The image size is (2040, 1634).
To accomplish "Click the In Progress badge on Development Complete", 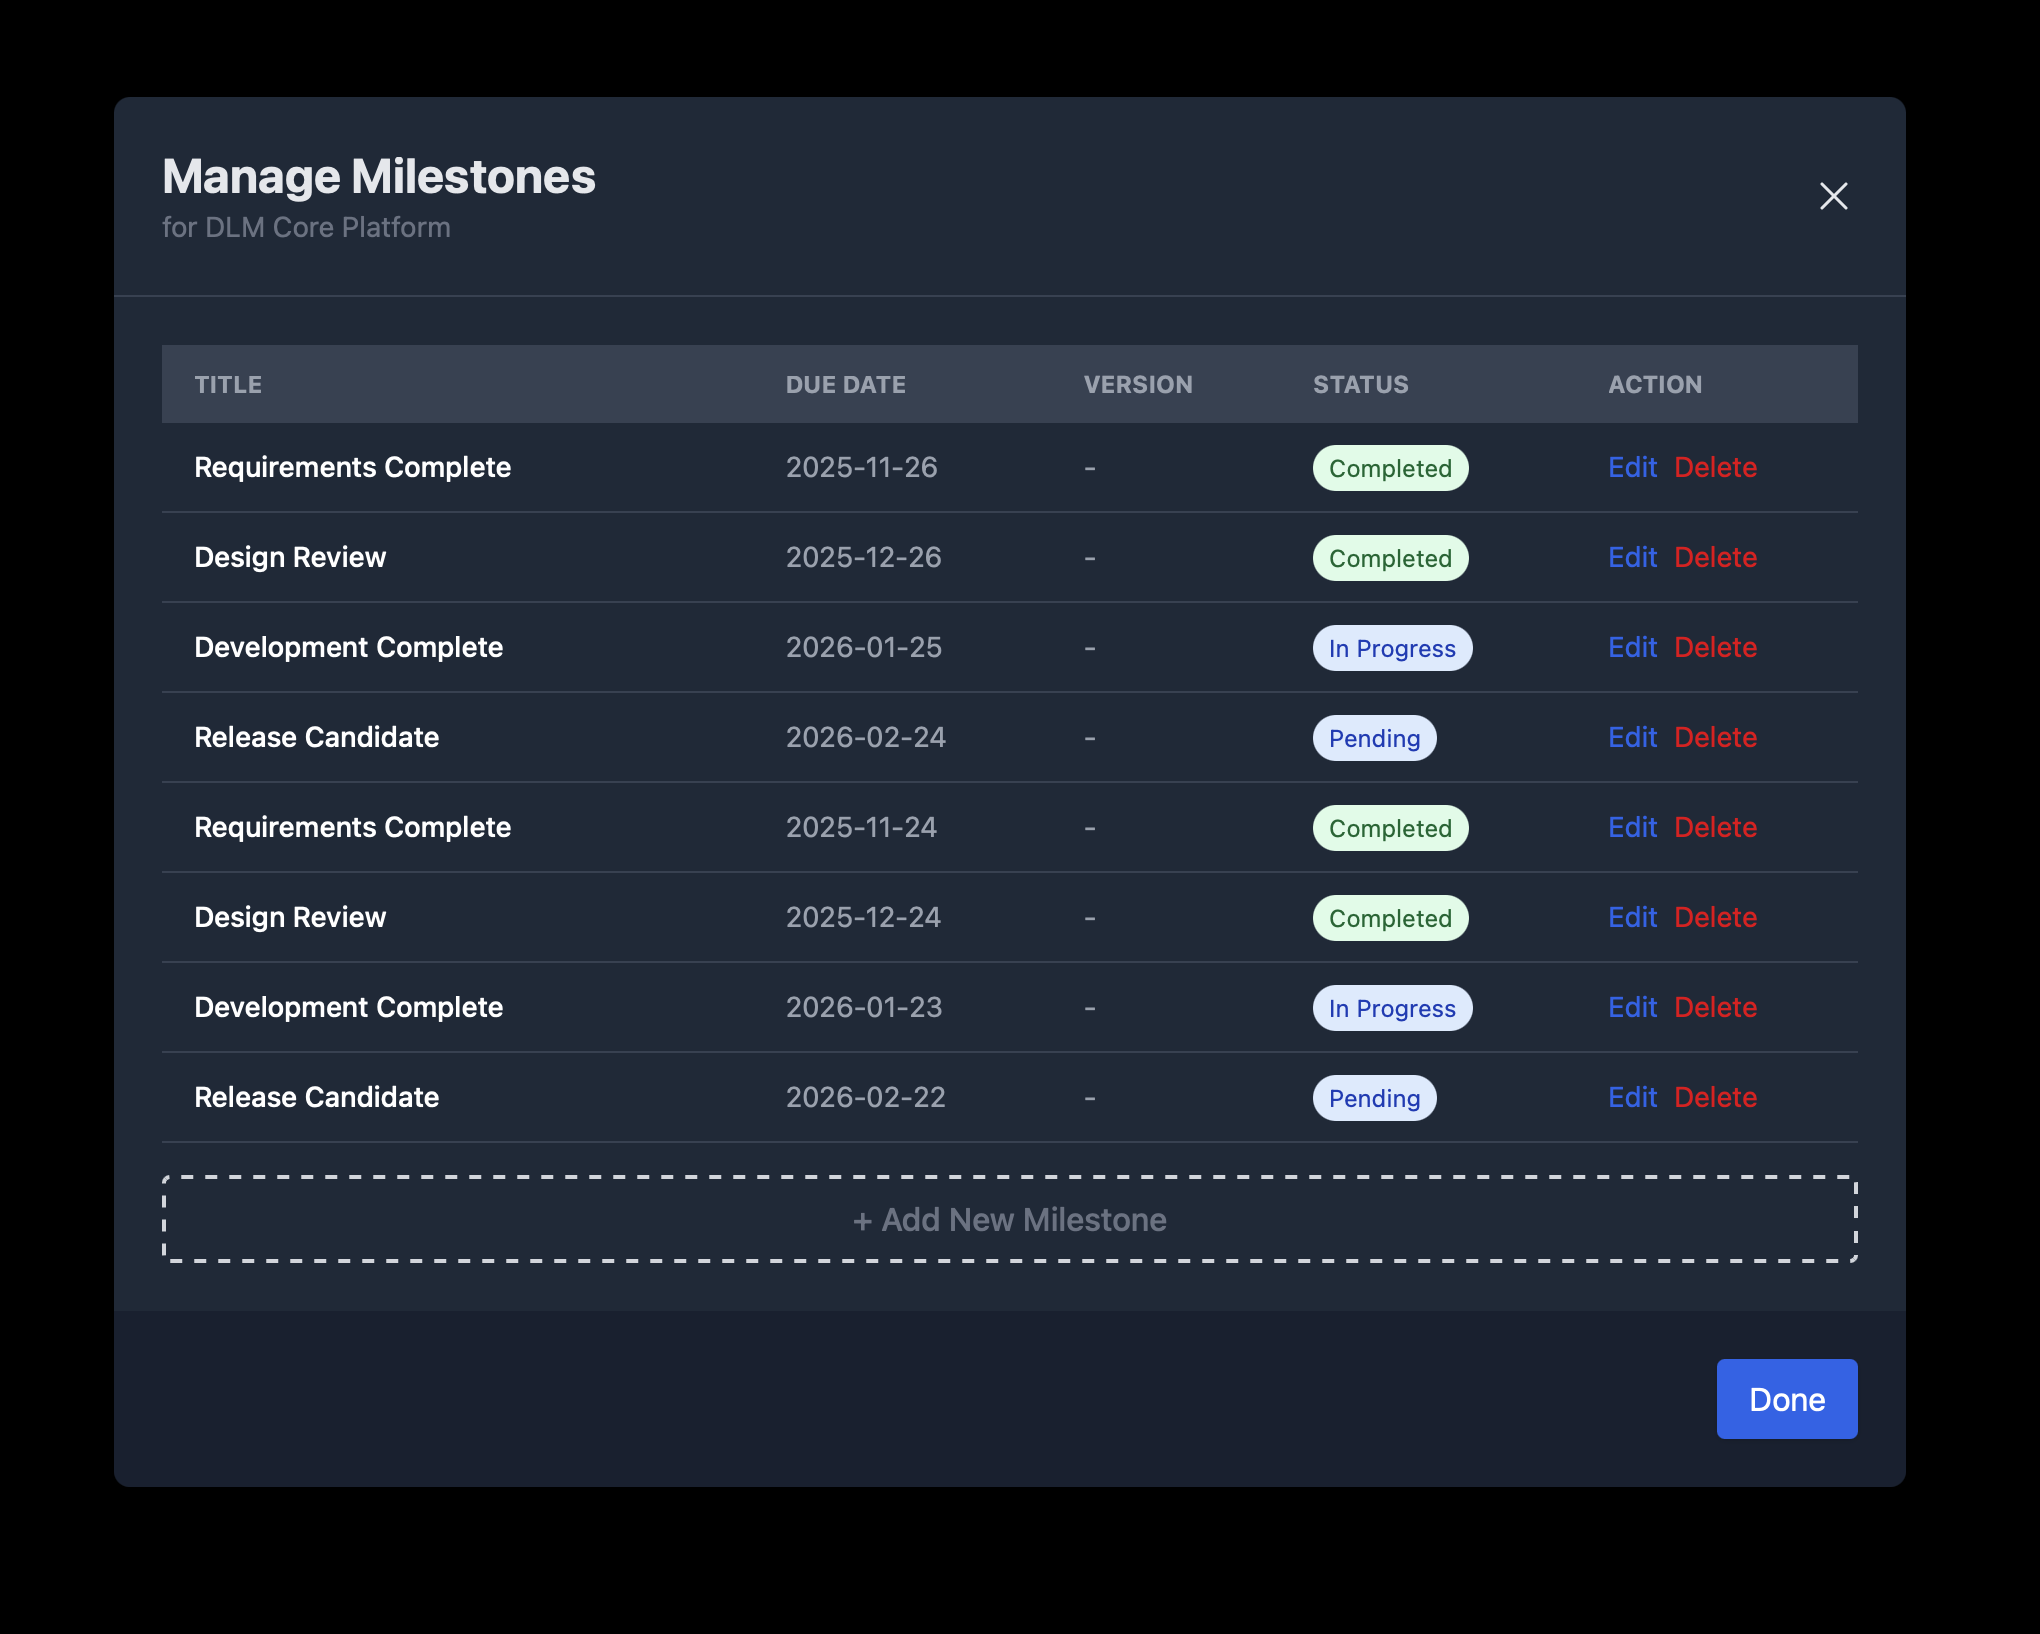I will click(x=1392, y=647).
